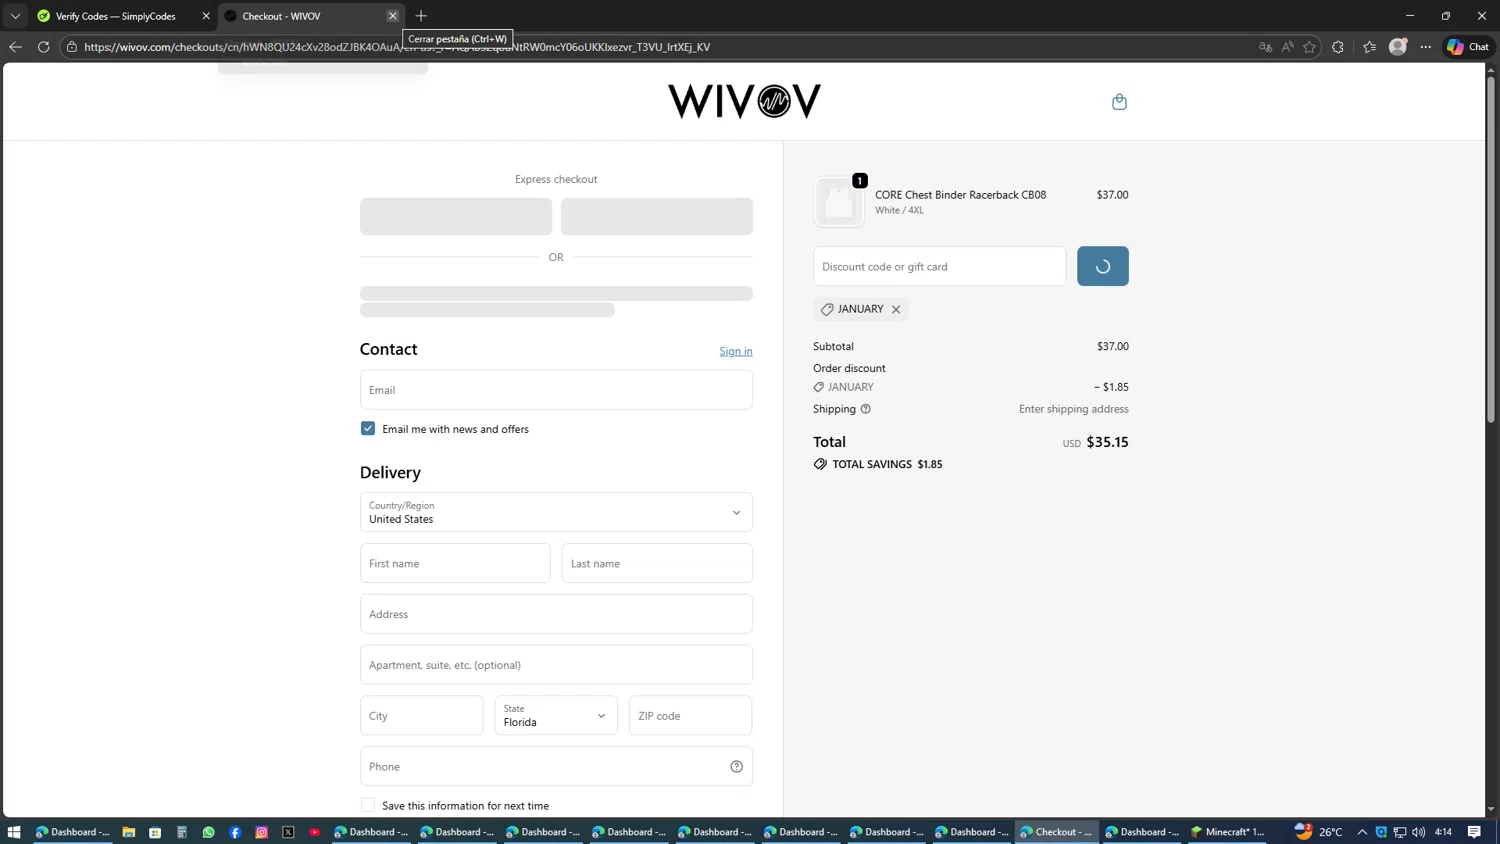The height and width of the screenshot is (844, 1500).
Task: Click the shipping info help icon
Action: pos(866,409)
